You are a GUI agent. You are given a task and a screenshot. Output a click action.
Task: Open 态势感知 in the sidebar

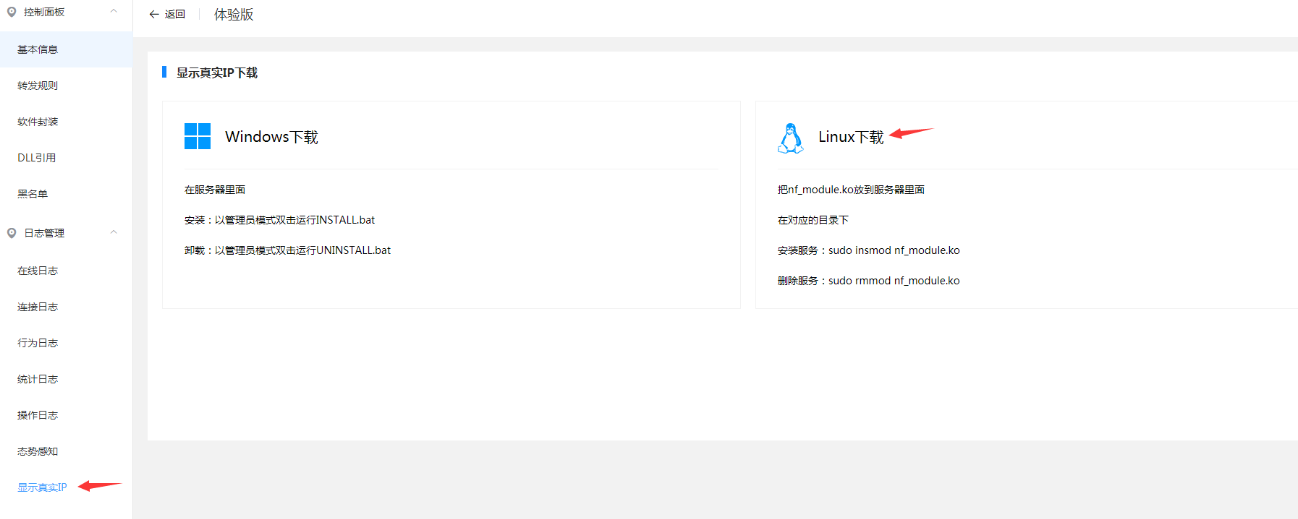point(66,451)
